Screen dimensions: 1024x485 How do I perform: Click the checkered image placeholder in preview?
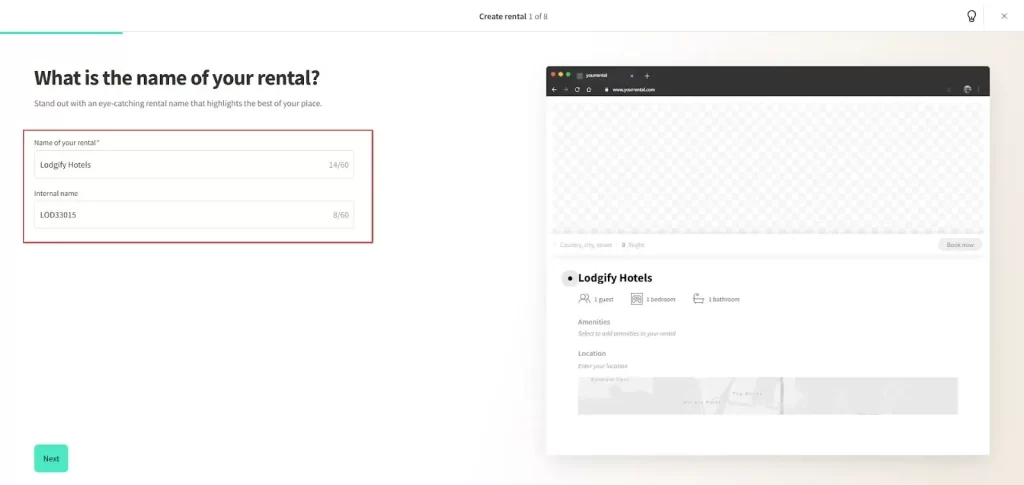pos(767,166)
